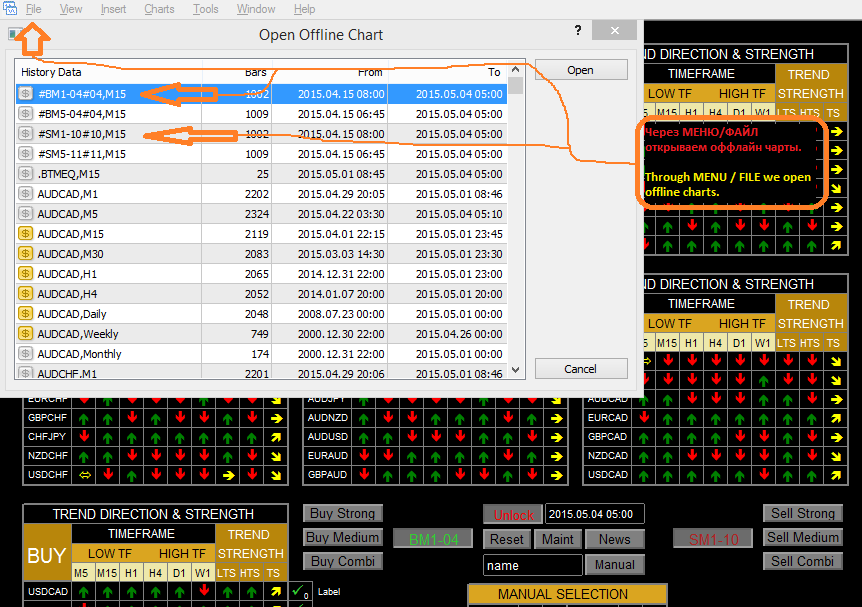
Task: Click the Buy Strong button
Action: 342,514
